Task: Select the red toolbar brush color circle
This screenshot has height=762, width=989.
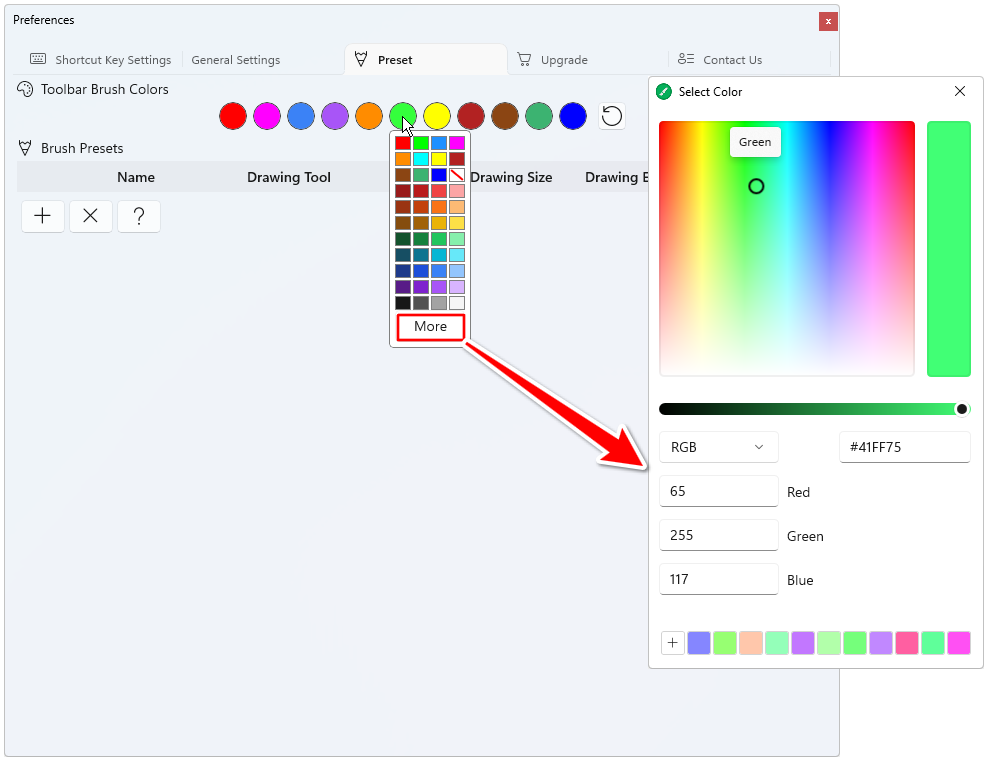Action: pyautogui.click(x=233, y=116)
